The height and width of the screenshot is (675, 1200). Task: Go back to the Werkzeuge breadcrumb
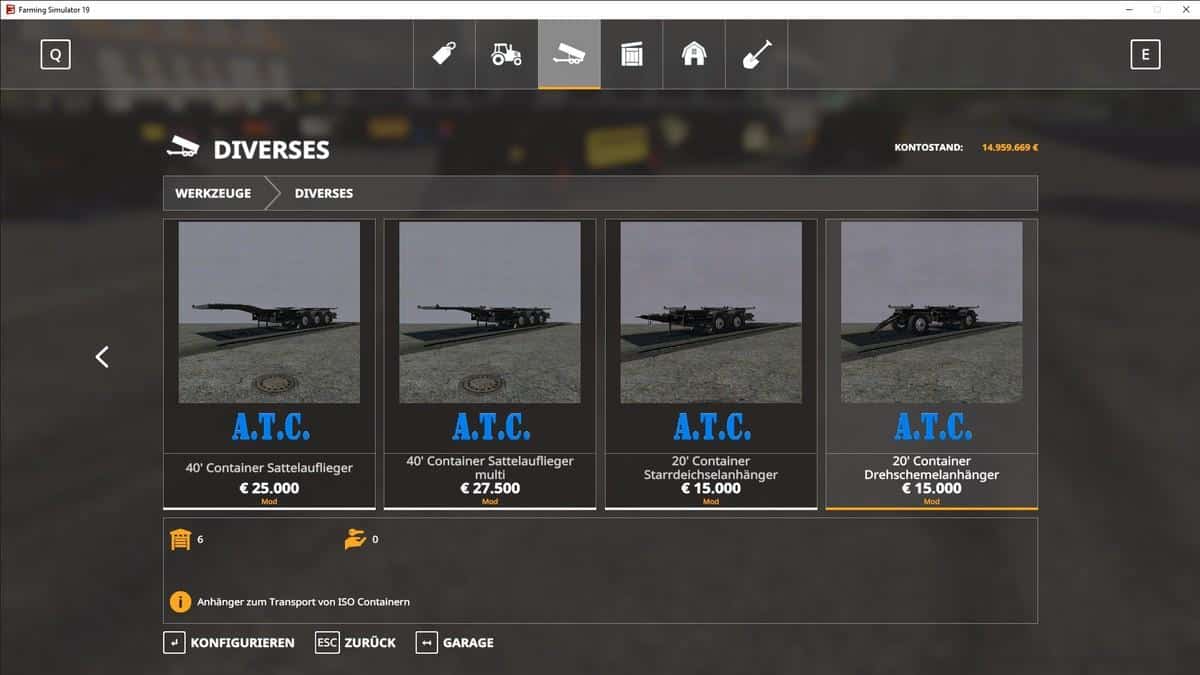tap(213, 193)
